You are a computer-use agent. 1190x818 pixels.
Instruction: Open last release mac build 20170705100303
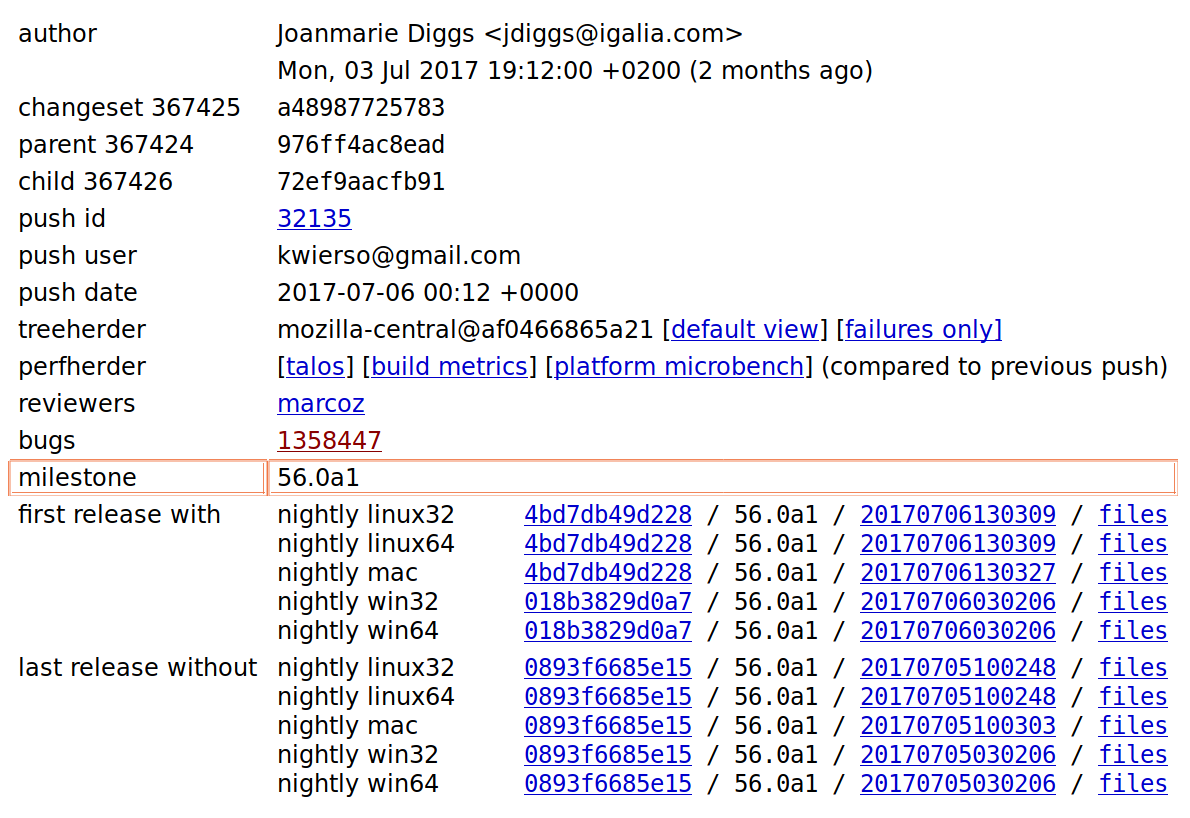(x=958, y=726)
